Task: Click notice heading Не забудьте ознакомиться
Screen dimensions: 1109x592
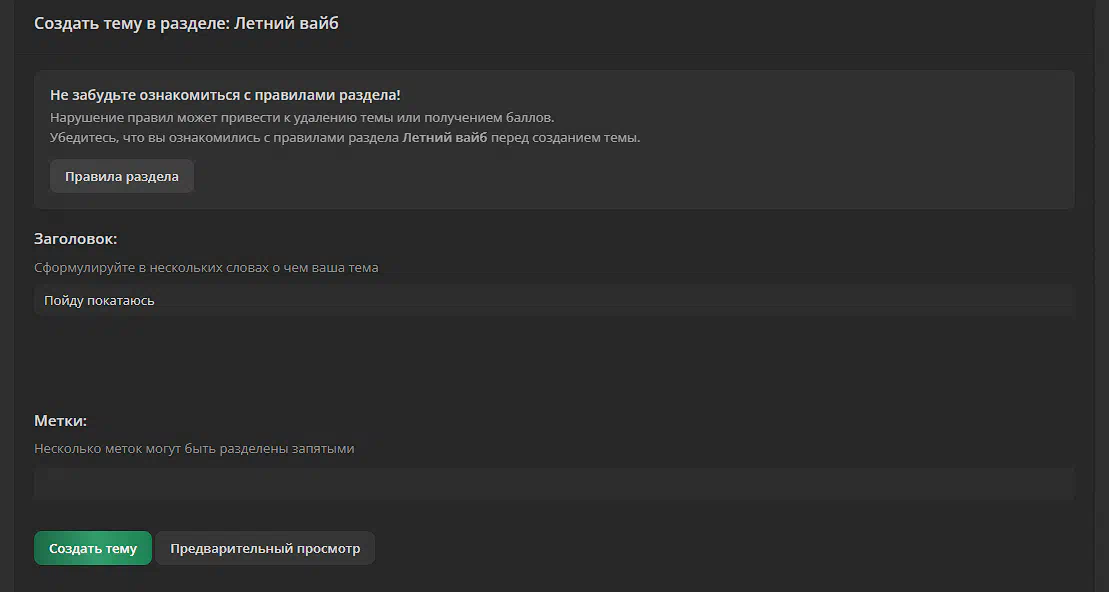Action: tap(225, 95)
